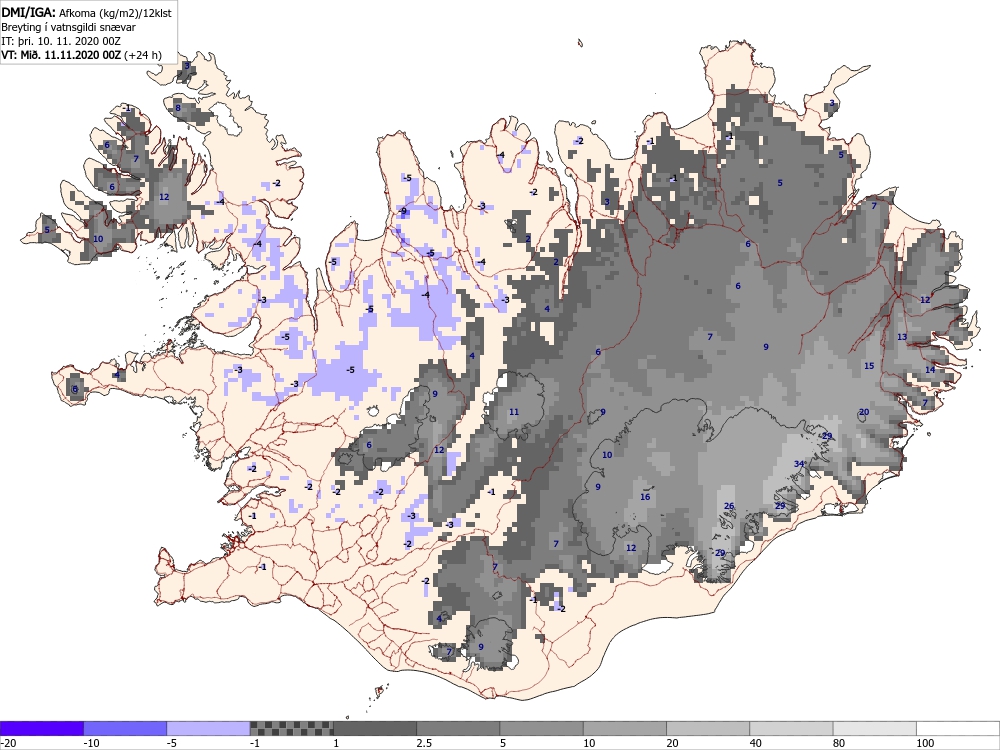Click the 'DMI/IGA: Afkoma (kg/m2)/12klst' title line
The width and height of the screenshot is (1000, 750).
[86, 12]
